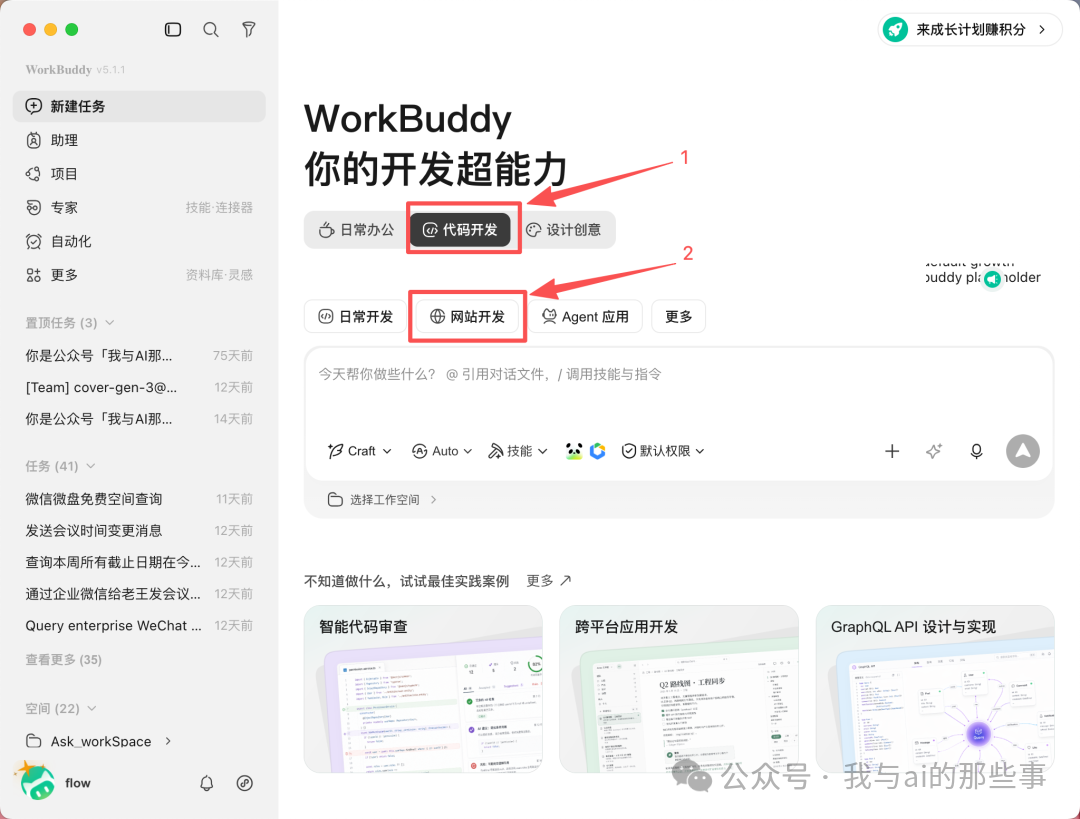Toggle the sidebar panel icon
This screenshot has width=1080, height=819.
[x=173, y=30]
